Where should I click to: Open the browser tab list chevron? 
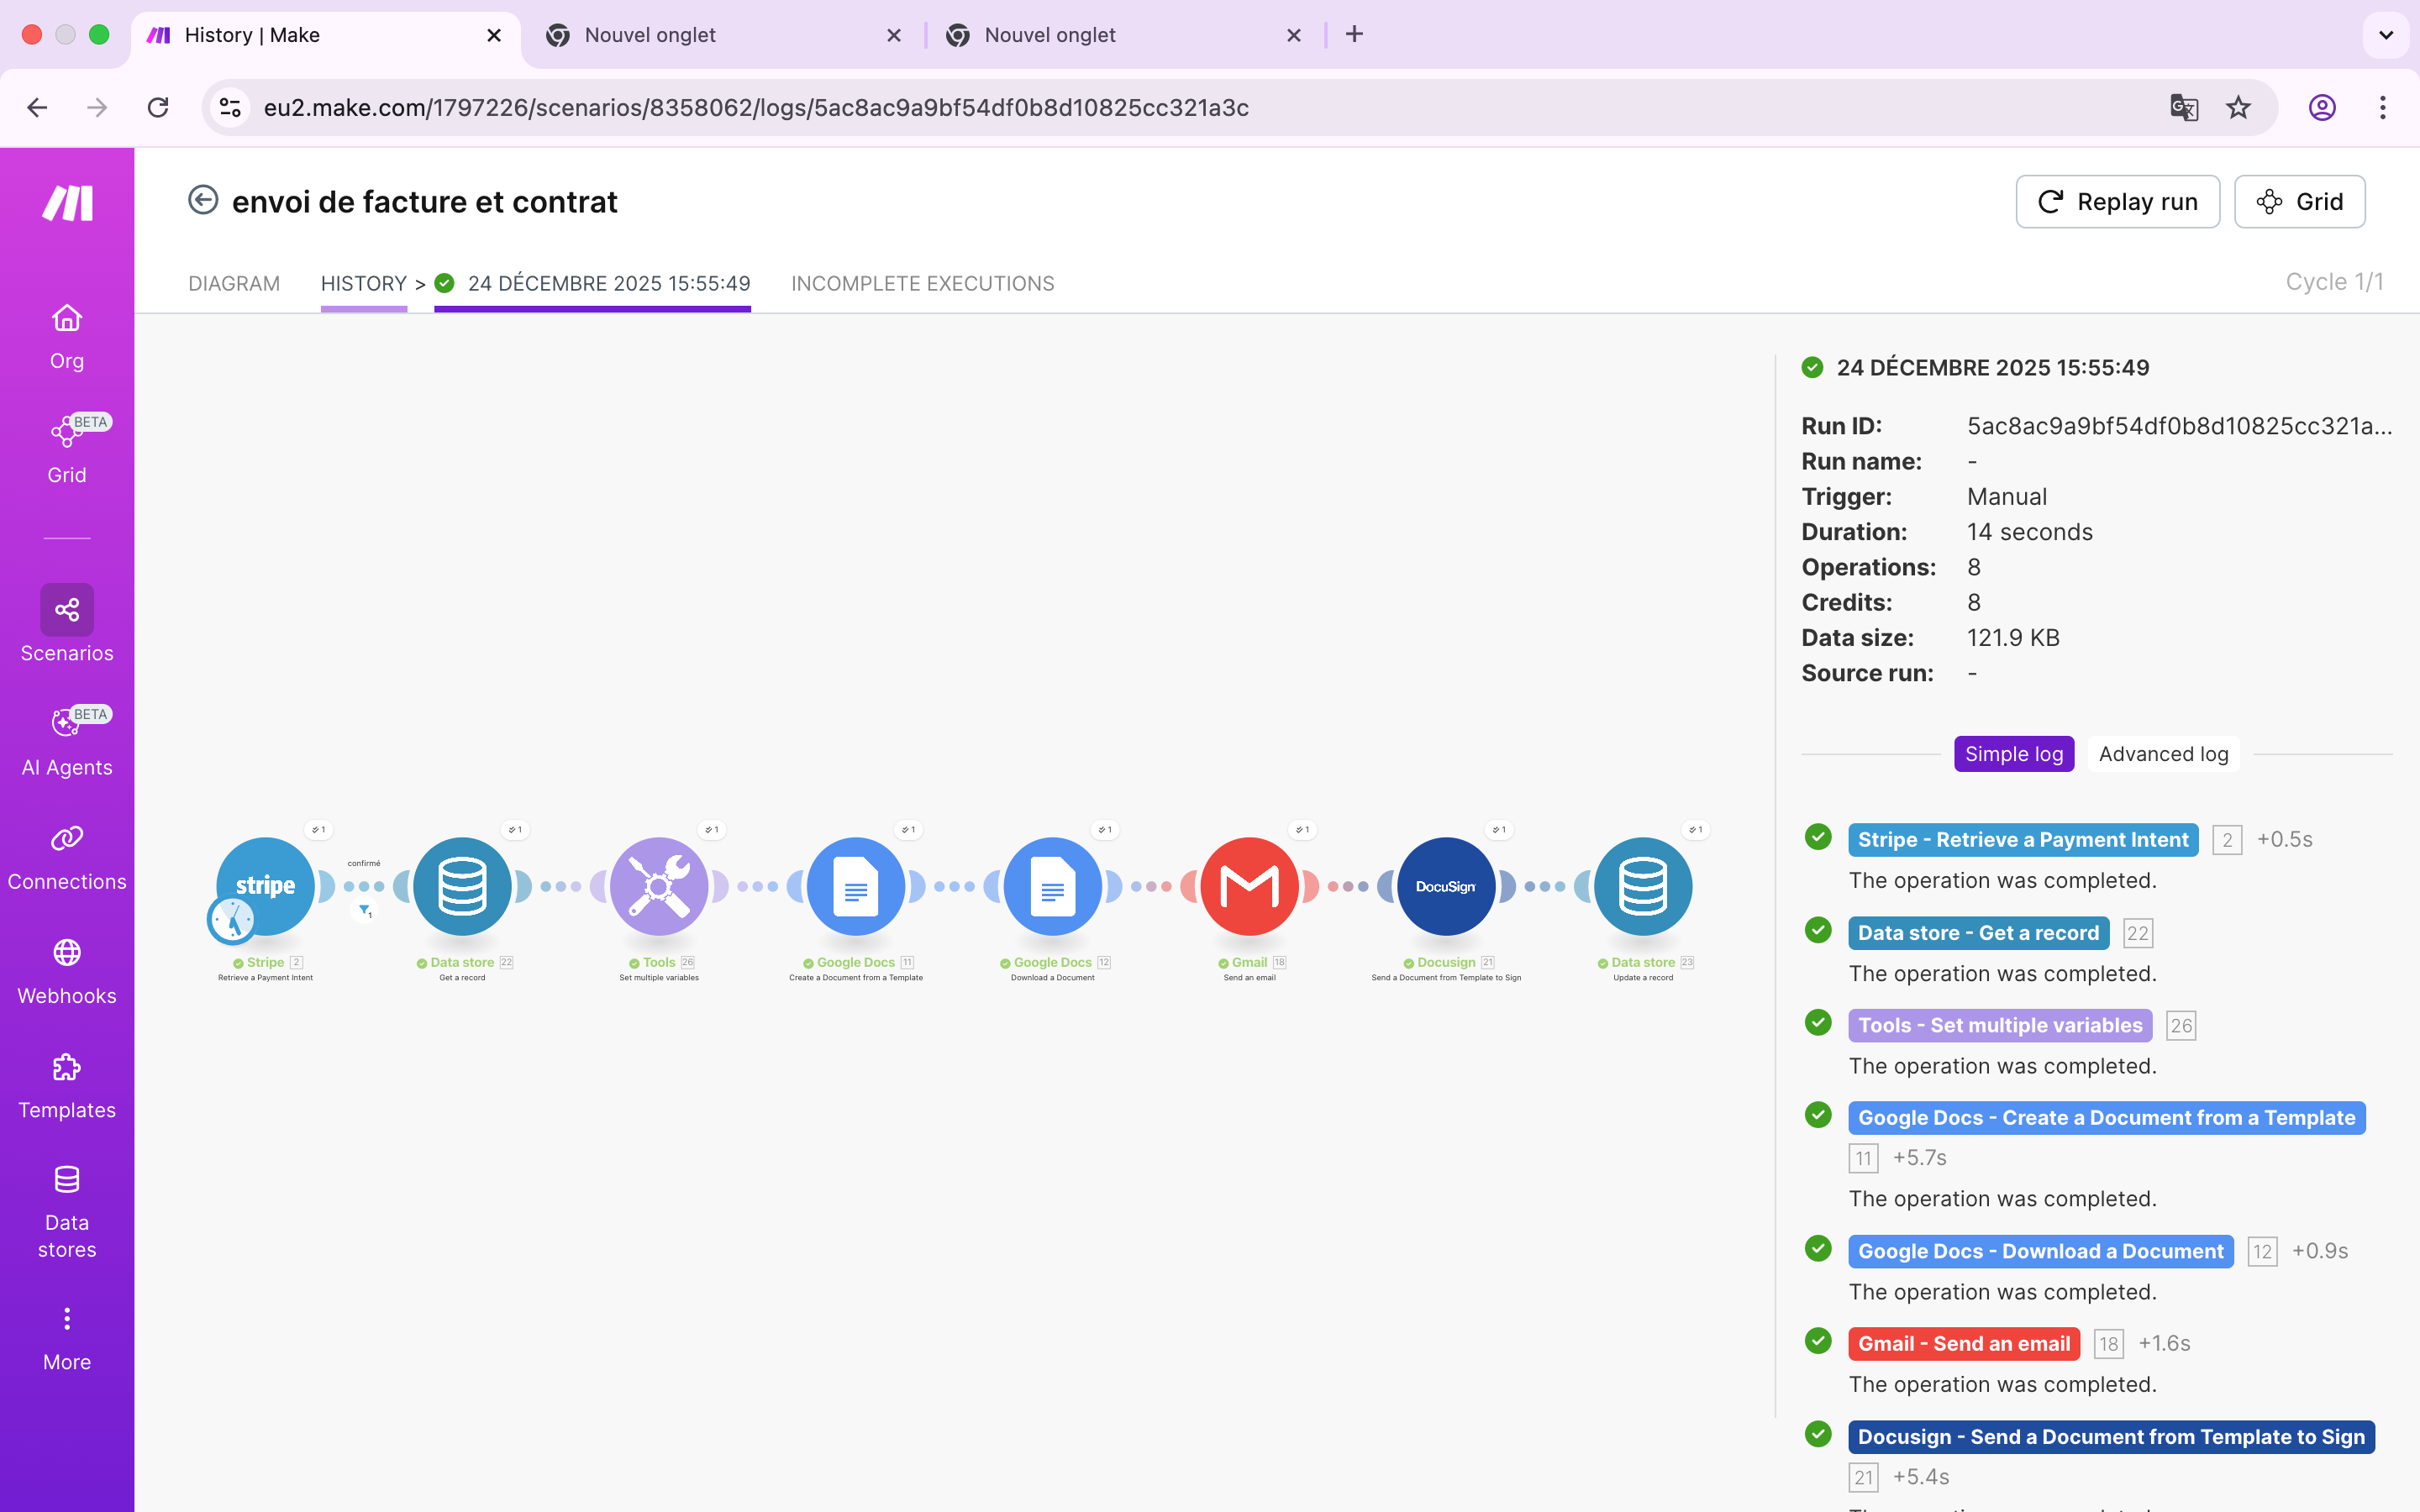coord(2385,35)
